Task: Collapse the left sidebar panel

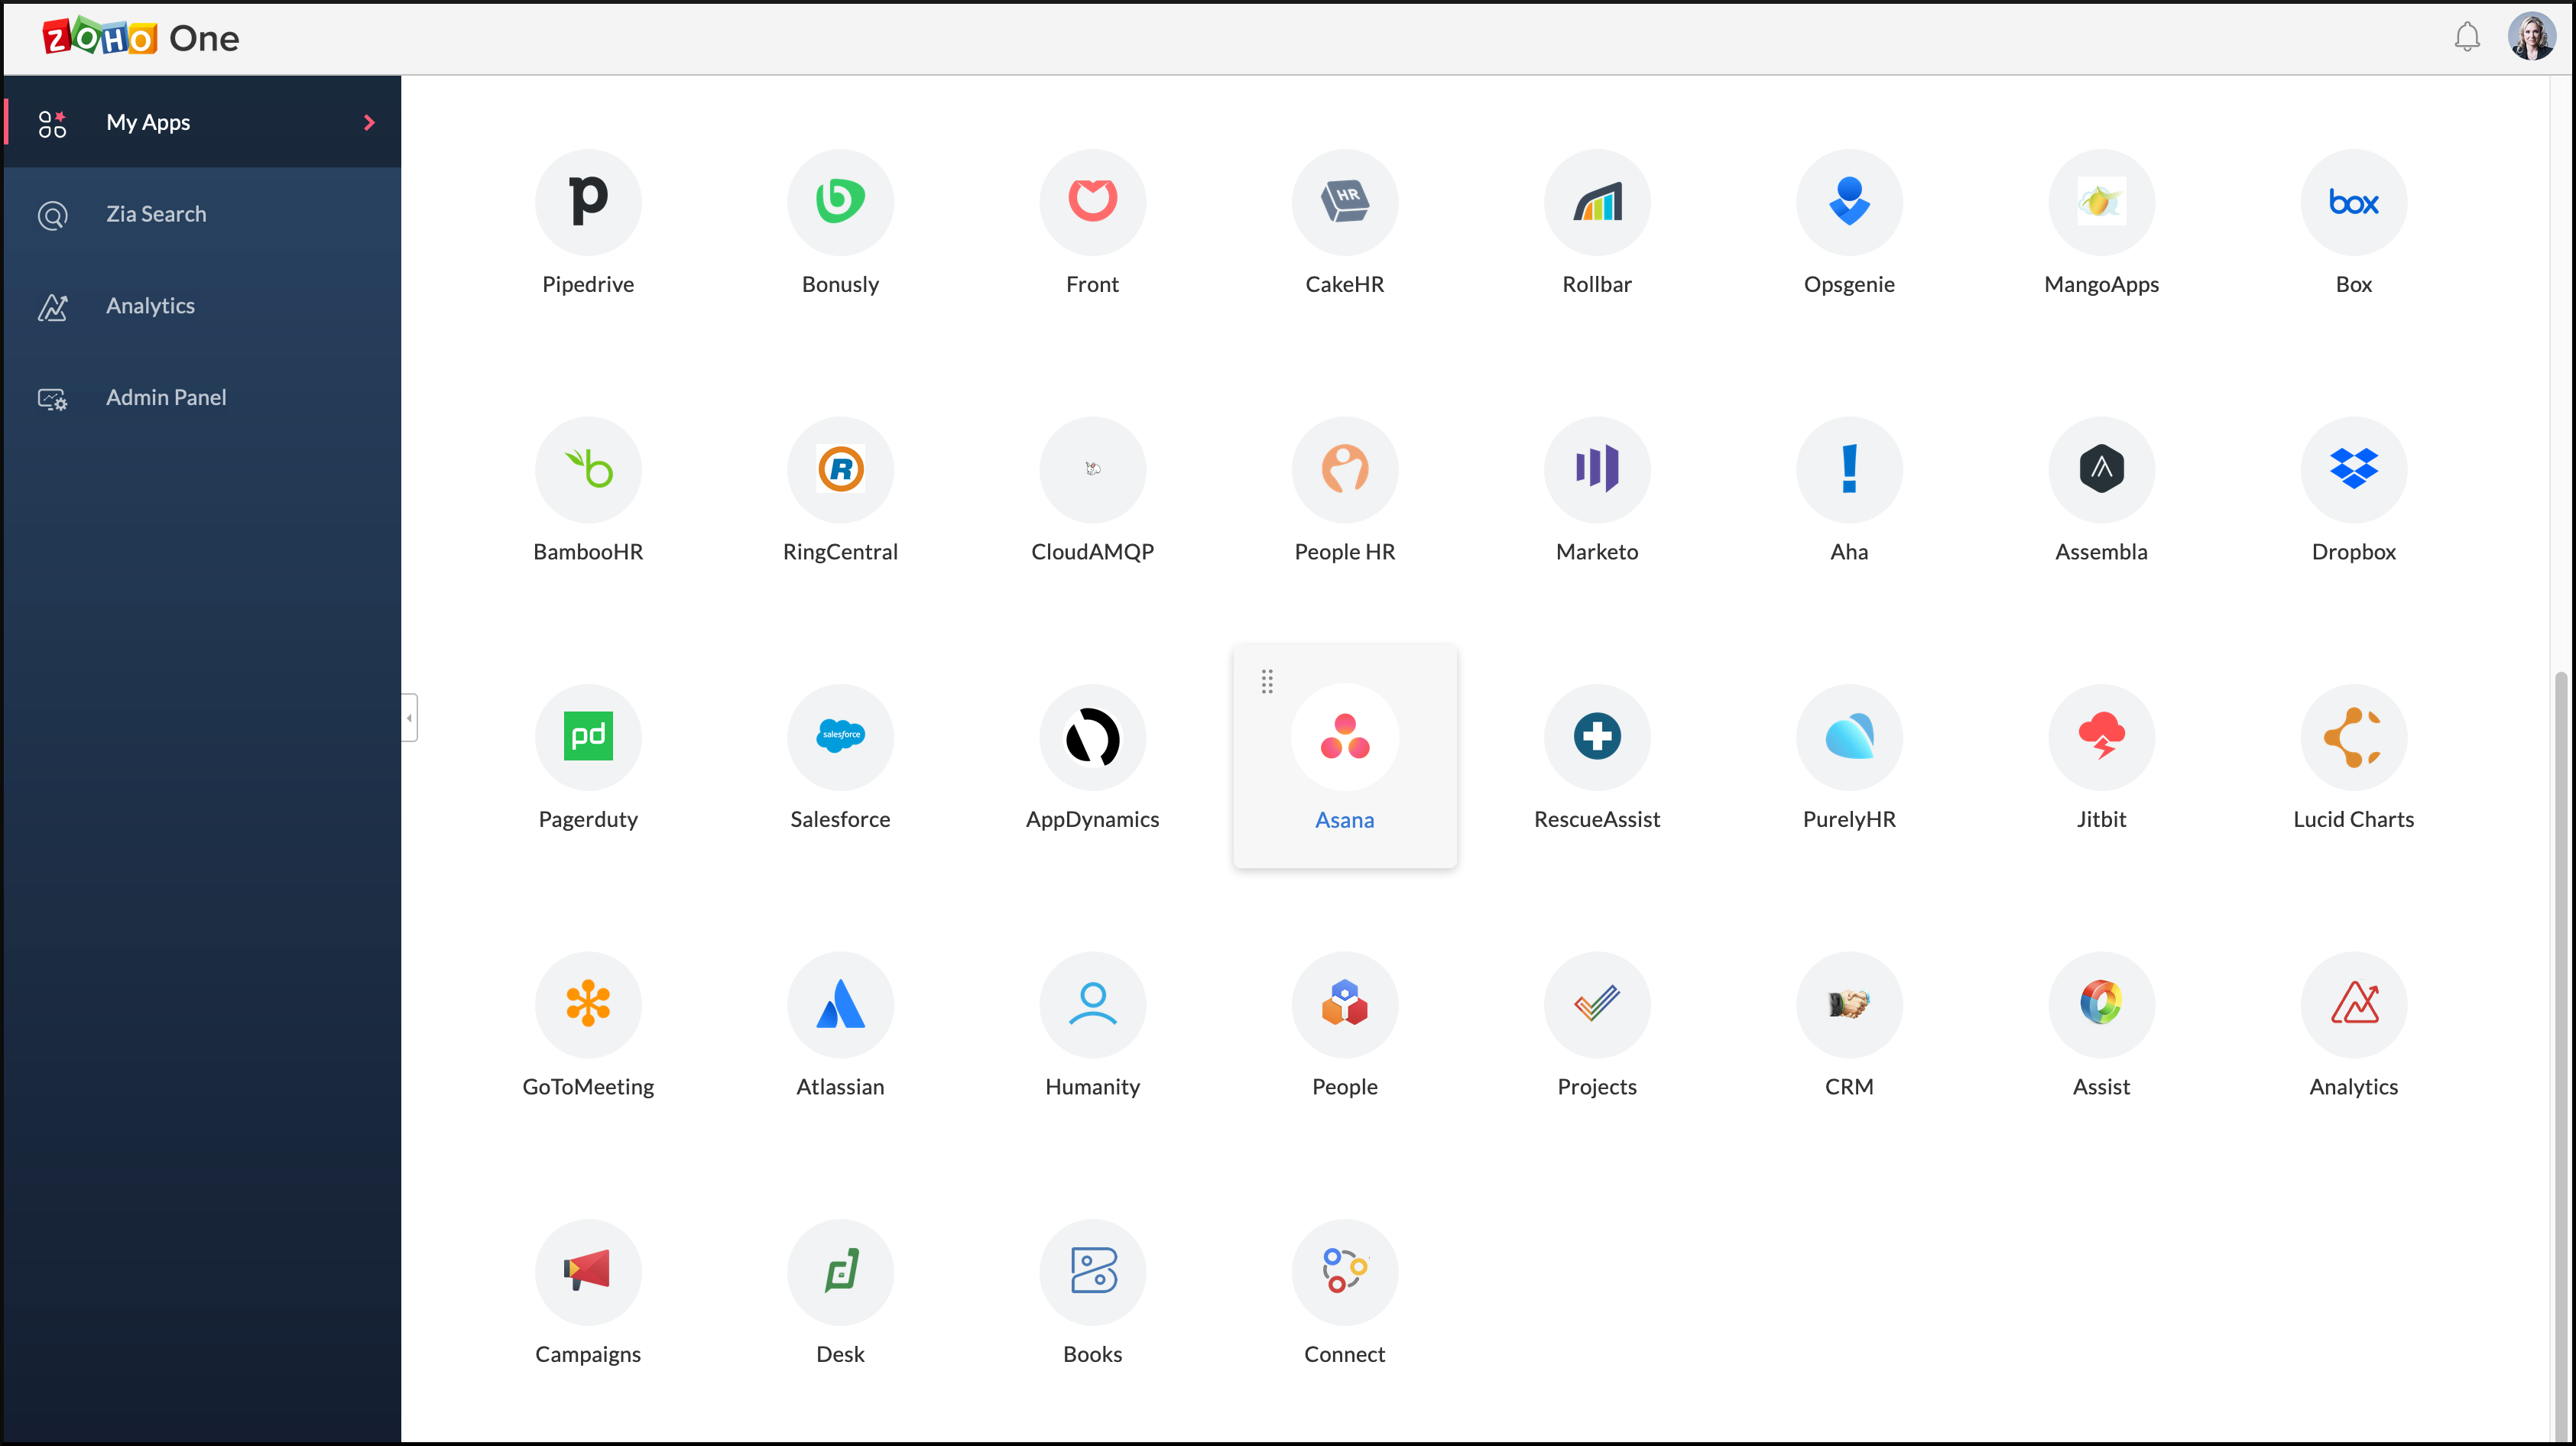Action: [409, 717]
